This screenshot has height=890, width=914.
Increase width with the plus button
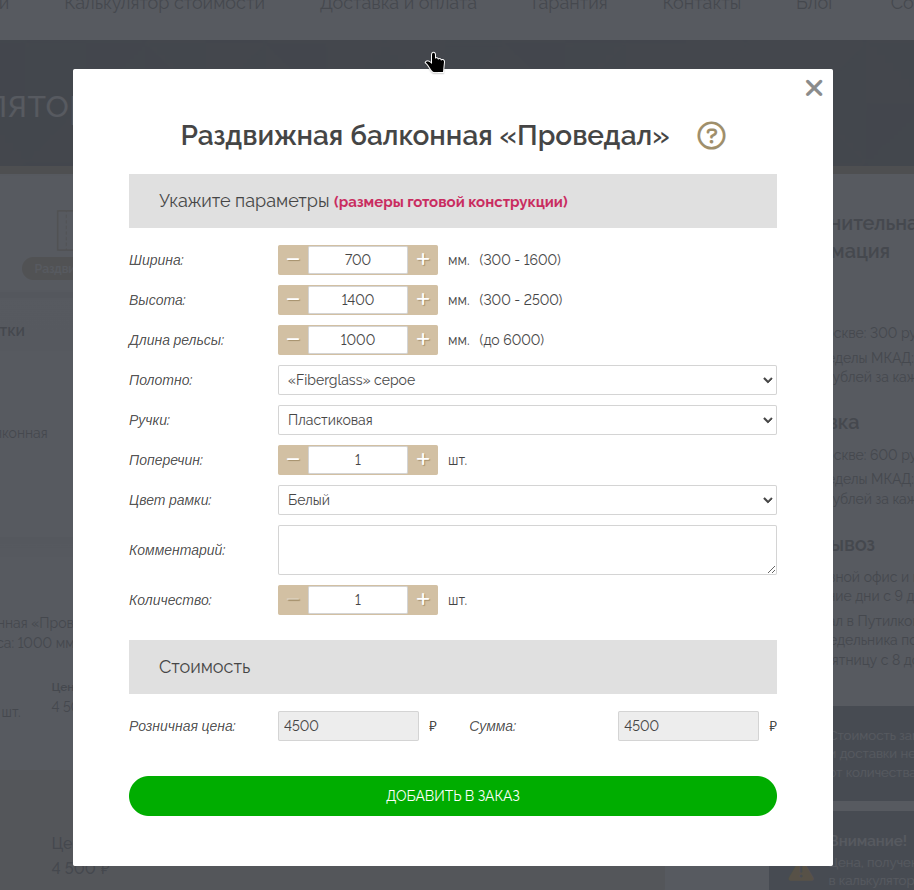[x=423, y=260]
